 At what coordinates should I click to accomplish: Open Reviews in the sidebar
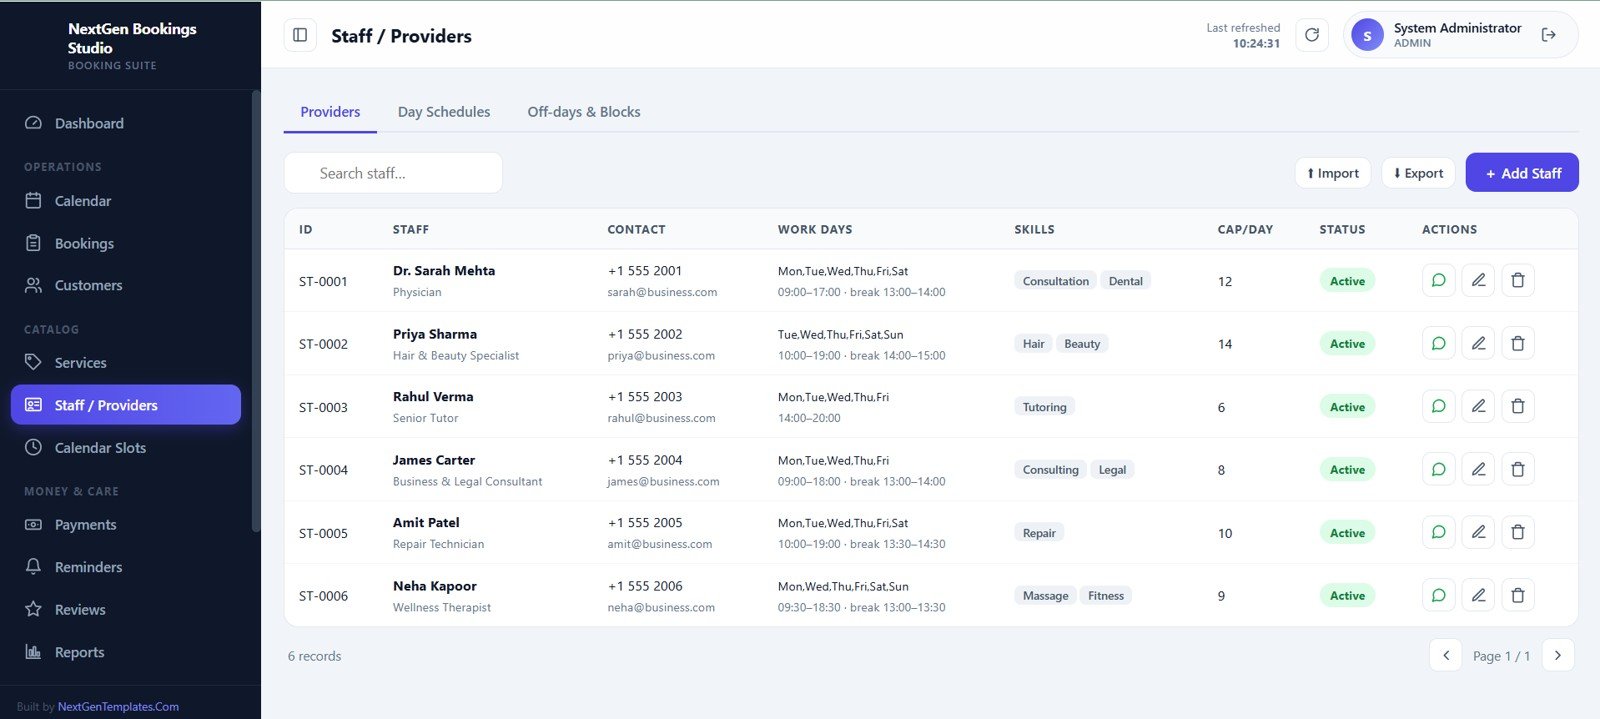click(x=126, y=610)
